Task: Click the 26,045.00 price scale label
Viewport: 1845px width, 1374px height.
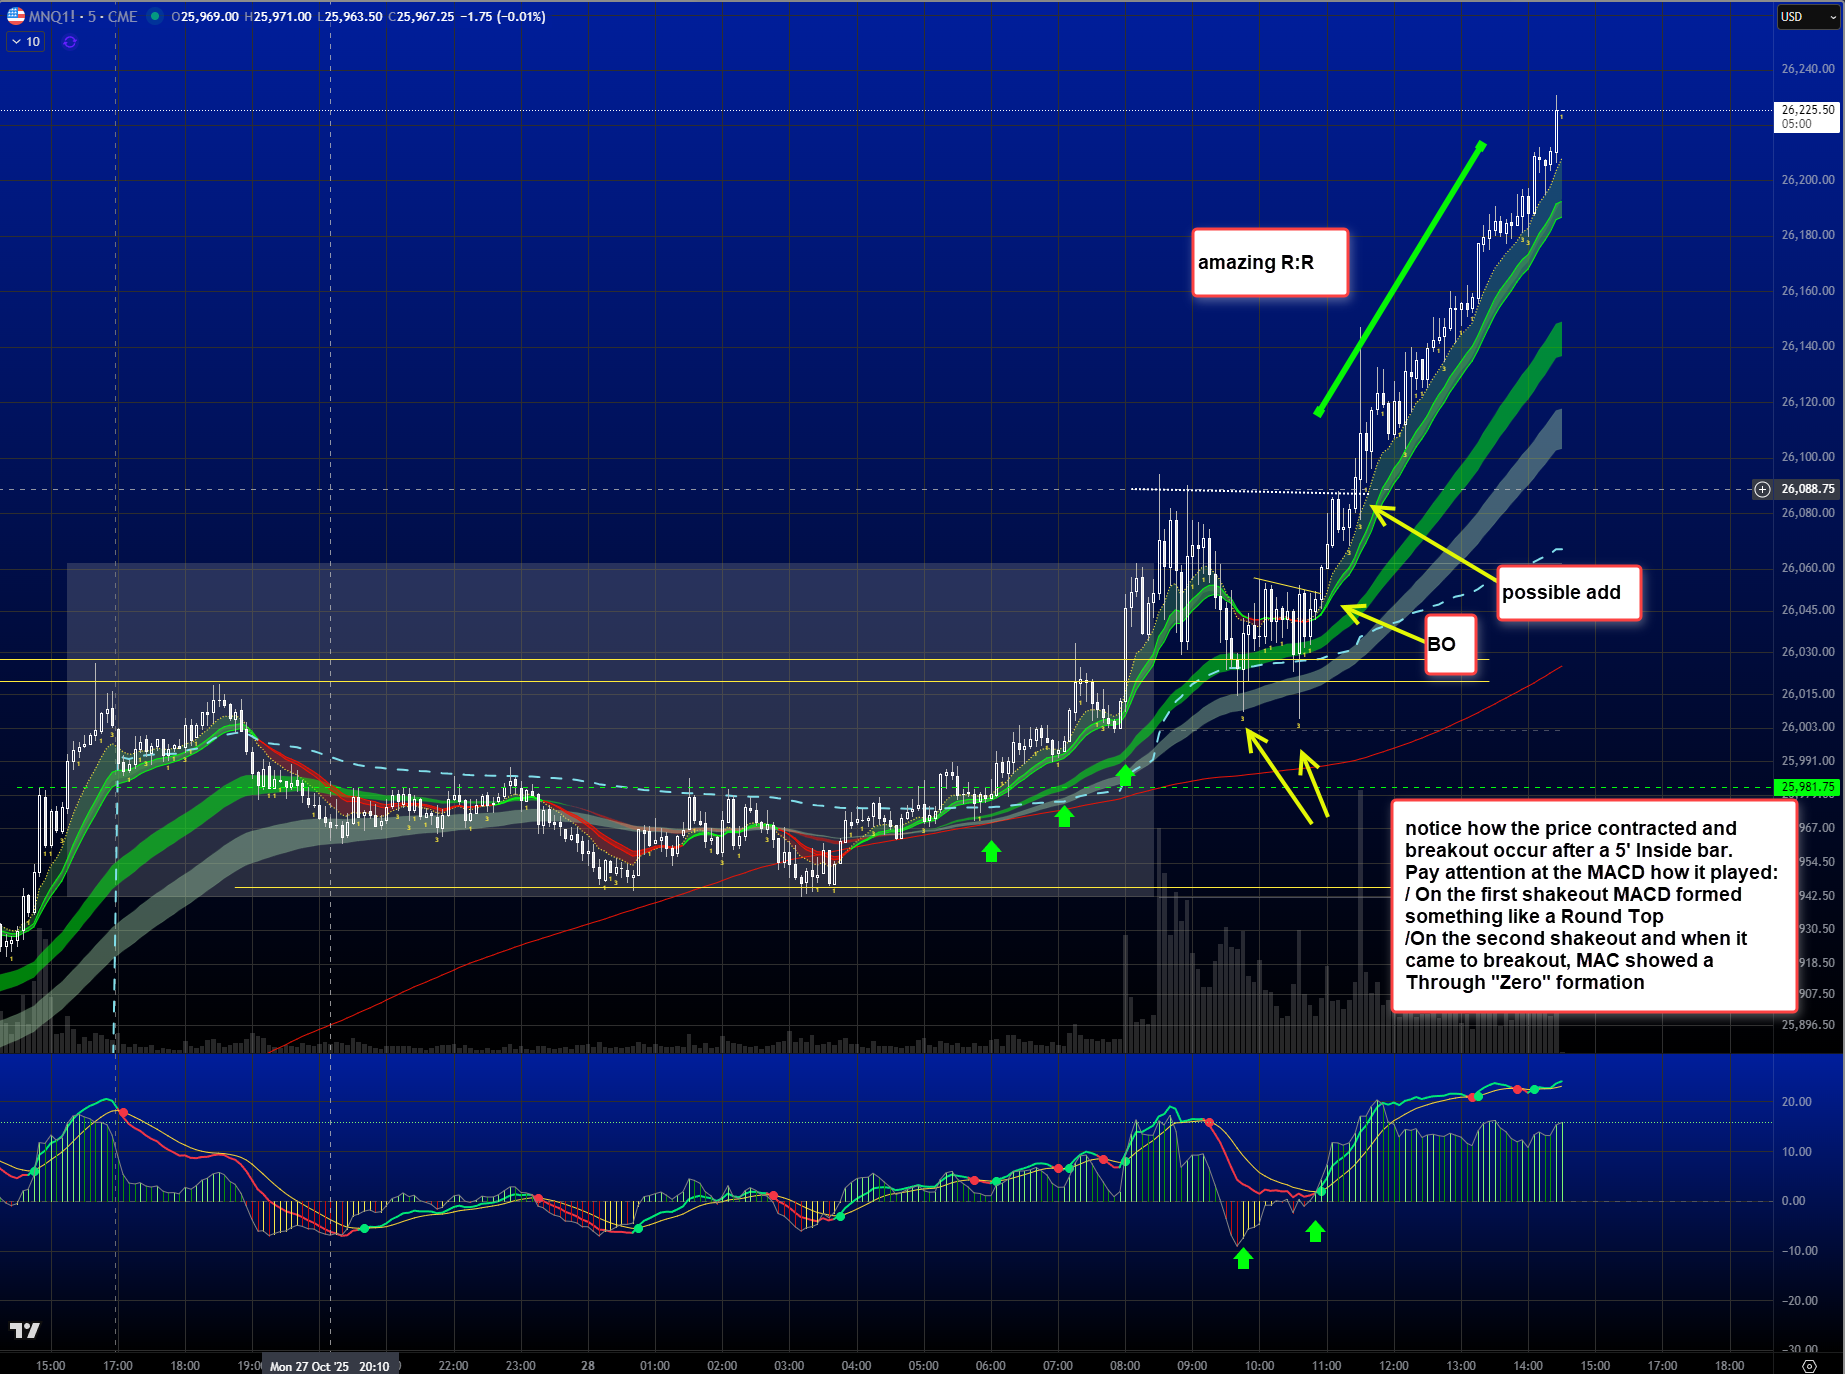Action: 1808,610
